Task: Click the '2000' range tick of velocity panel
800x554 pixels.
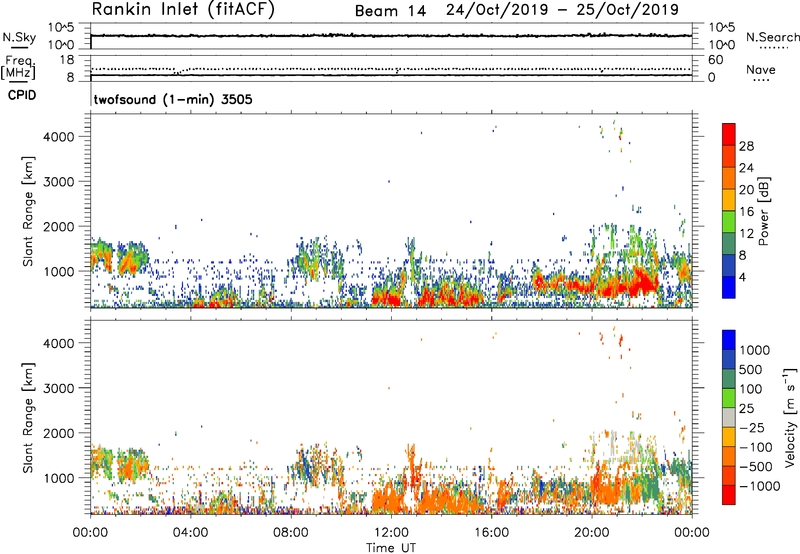Action: coord(59,433)
